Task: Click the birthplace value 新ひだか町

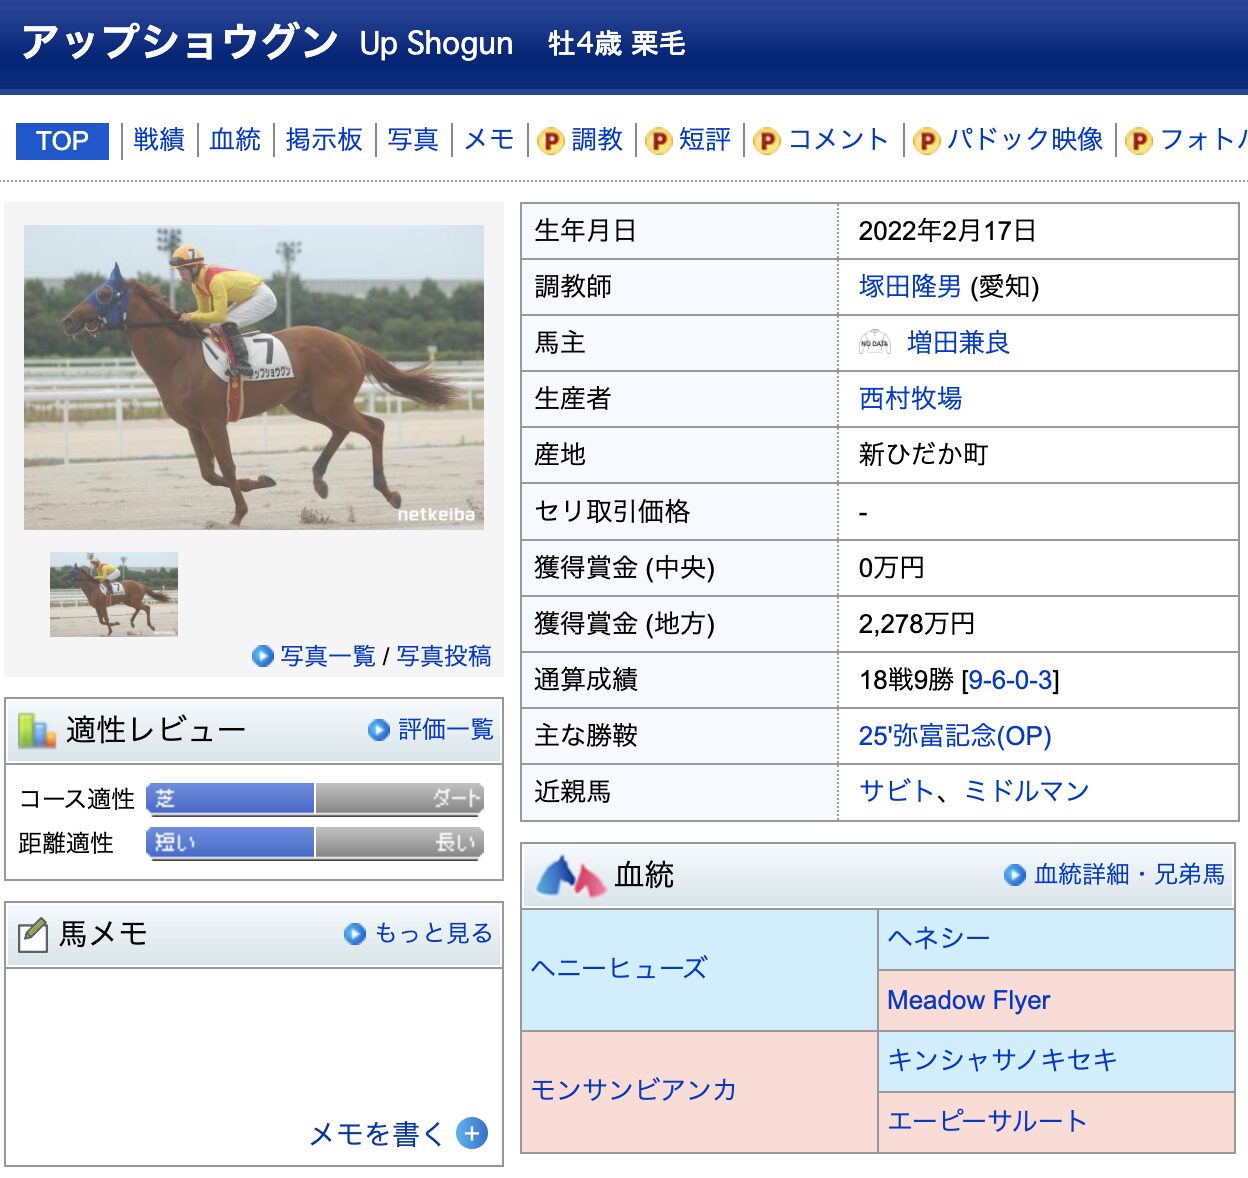Action: pyautogui.click(x=923, y=455)
